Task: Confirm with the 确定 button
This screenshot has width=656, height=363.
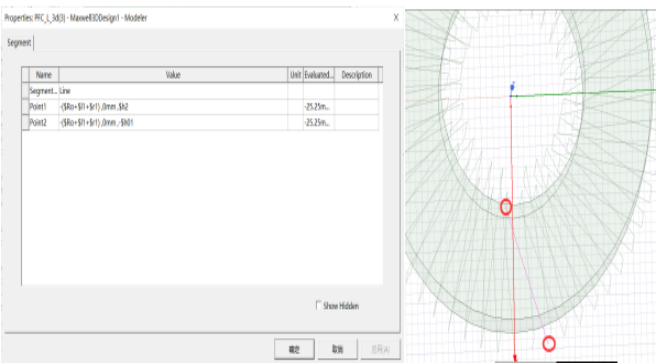Action: tap(294, 349)
